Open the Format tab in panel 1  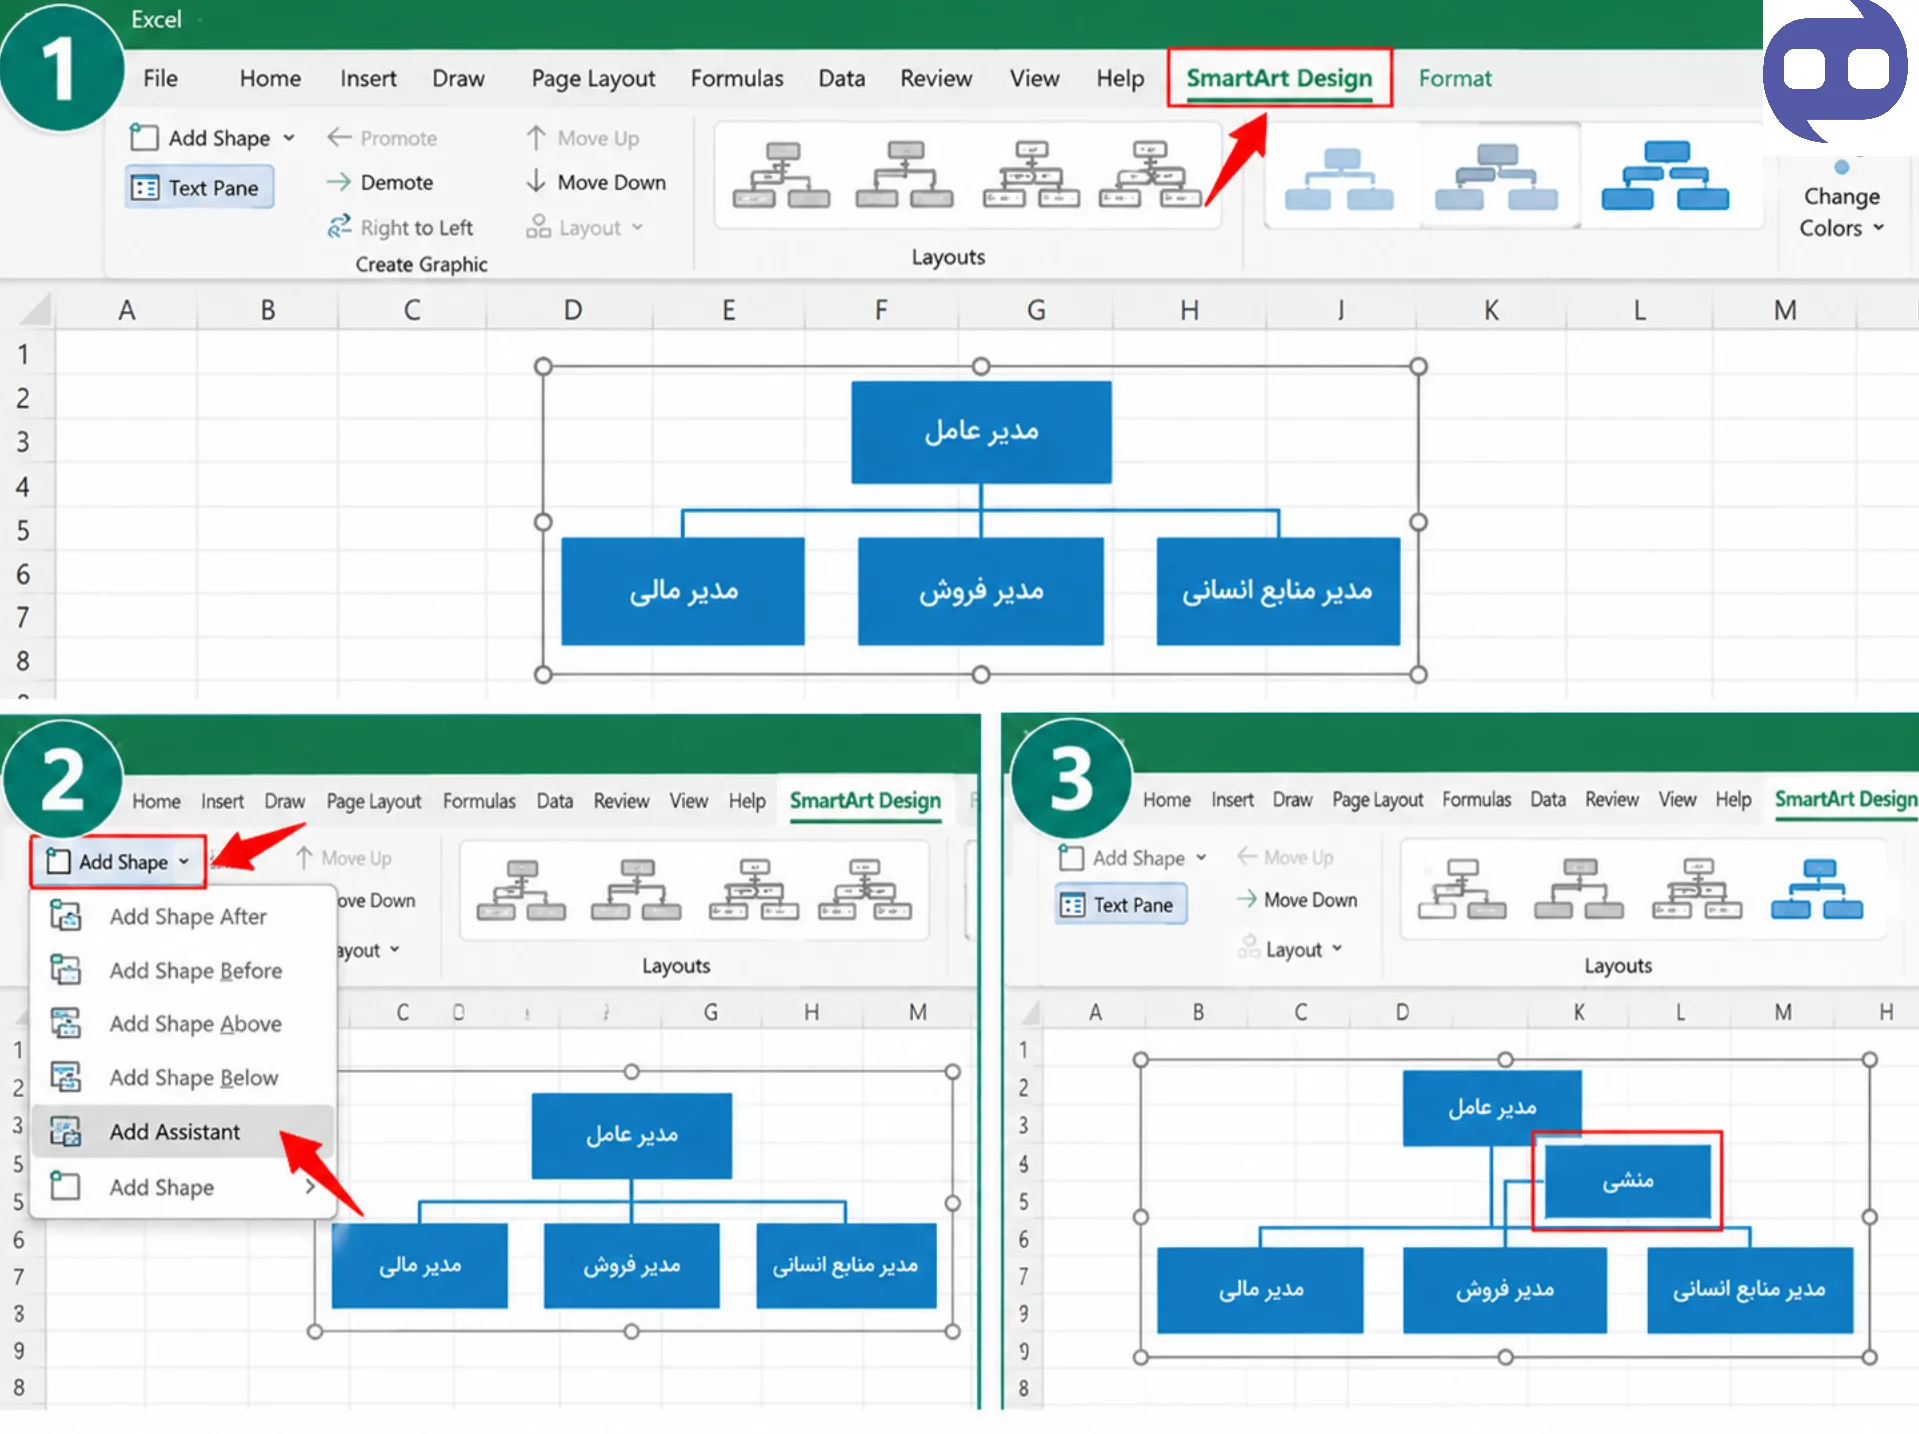coord(1454,78)
